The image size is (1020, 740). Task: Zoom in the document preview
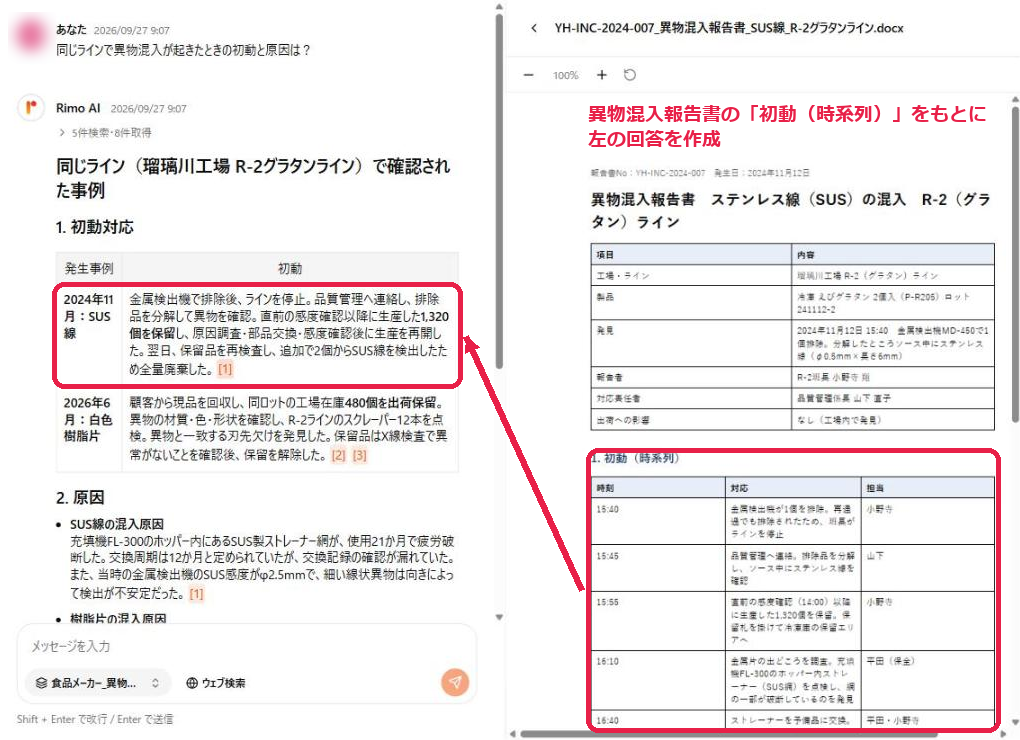pyautogui.click(x=602, y=75)
